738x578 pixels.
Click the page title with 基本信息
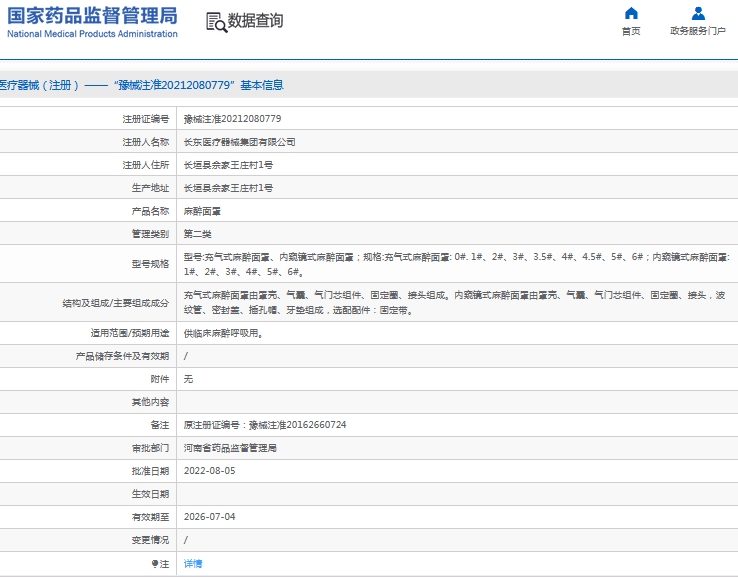click(x=140, y=85)
